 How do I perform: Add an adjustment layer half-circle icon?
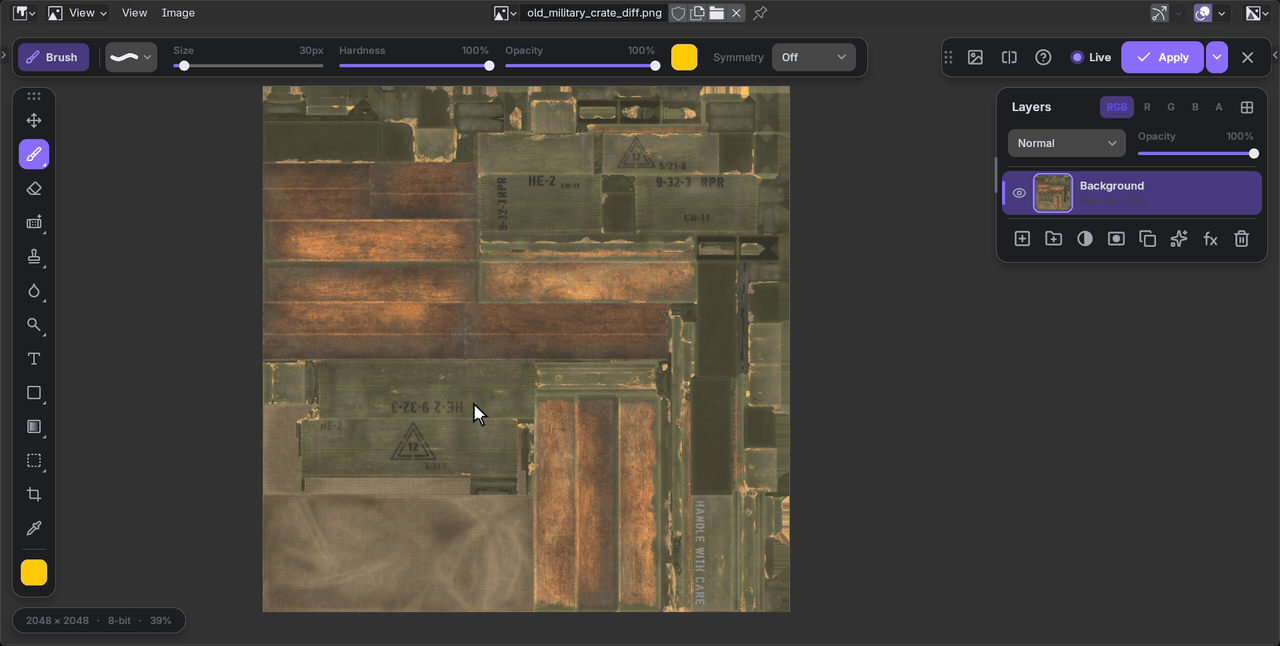(1085, 239)
